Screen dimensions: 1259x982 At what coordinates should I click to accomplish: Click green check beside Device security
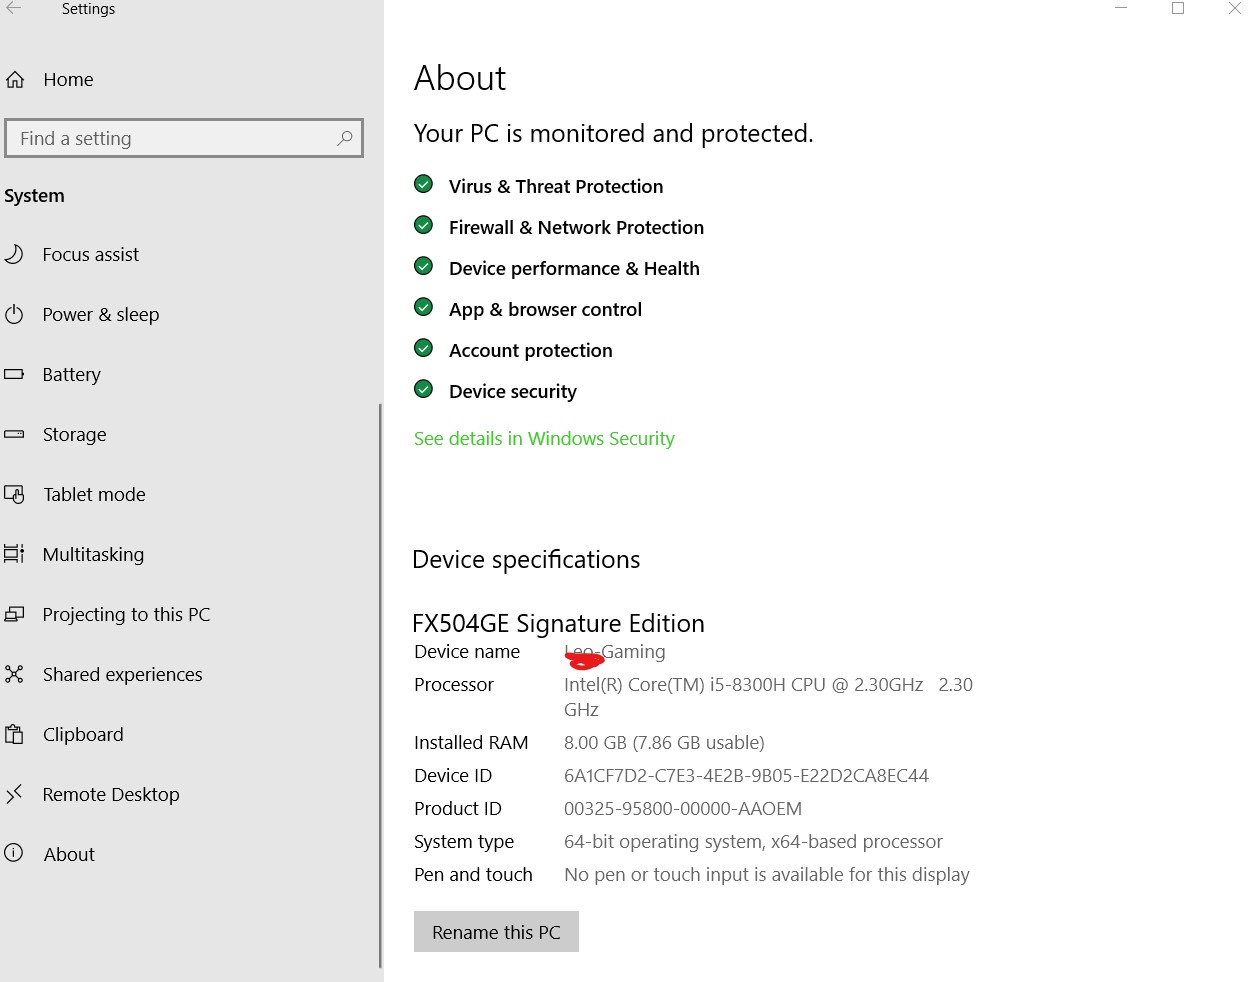(x=424, y=389)
